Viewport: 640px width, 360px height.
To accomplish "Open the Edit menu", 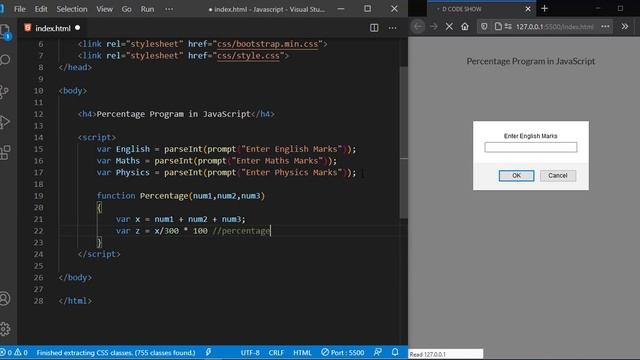I will 41,9.
